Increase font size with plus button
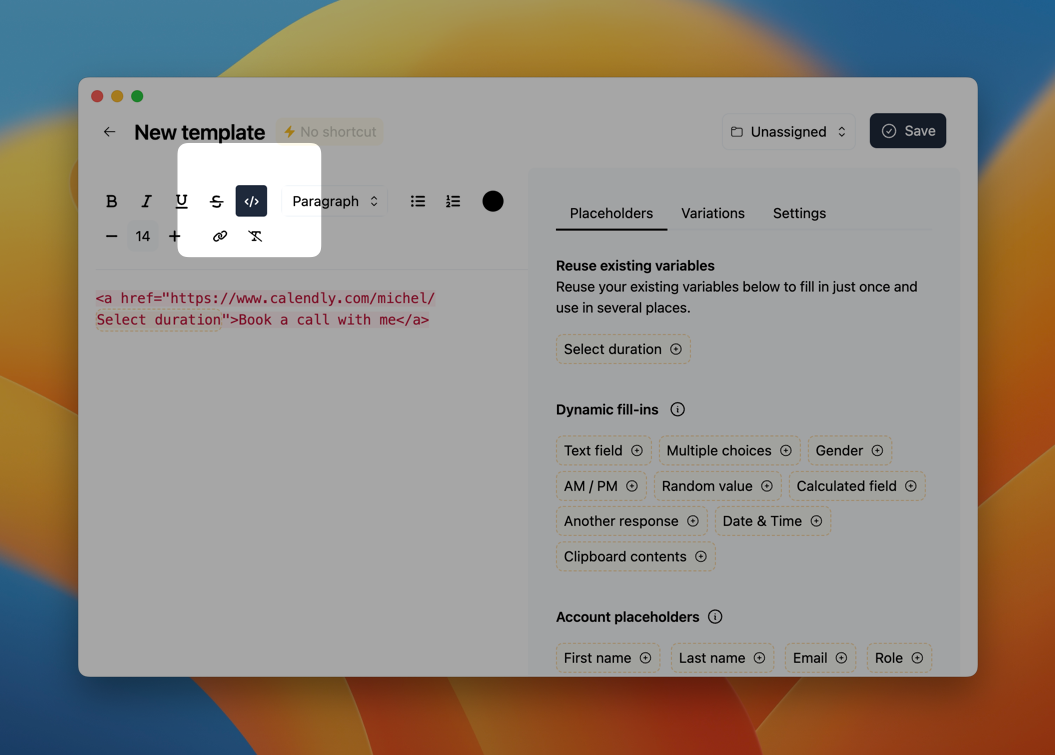The width and height of the screenshot is (1055, 755). (175, 236)
